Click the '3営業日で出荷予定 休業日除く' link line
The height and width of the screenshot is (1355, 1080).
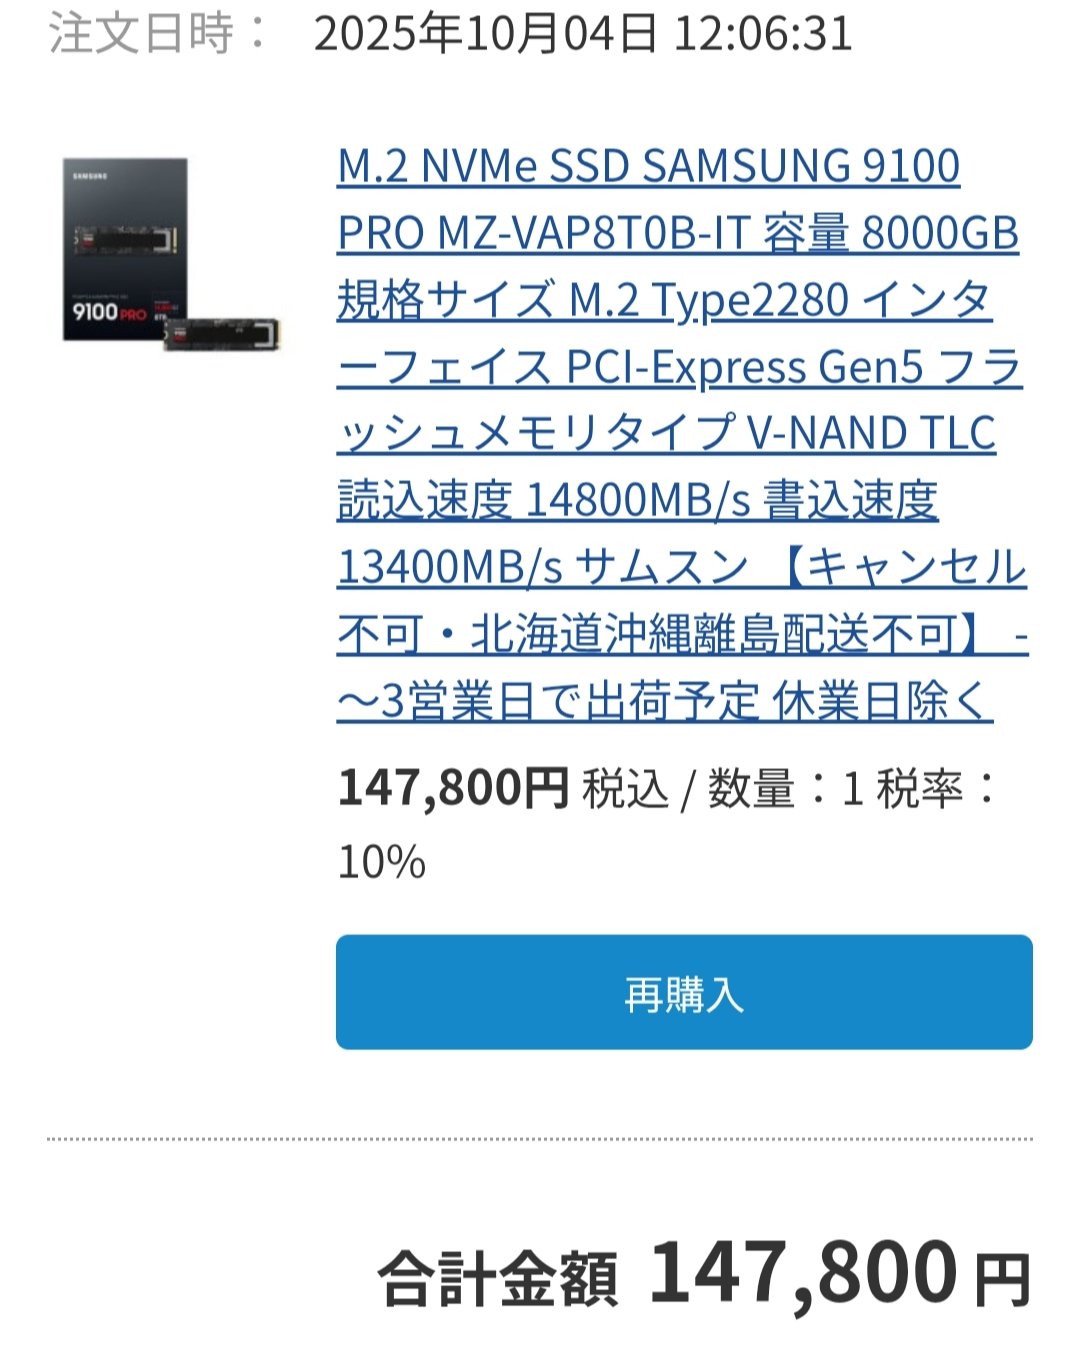665,702
